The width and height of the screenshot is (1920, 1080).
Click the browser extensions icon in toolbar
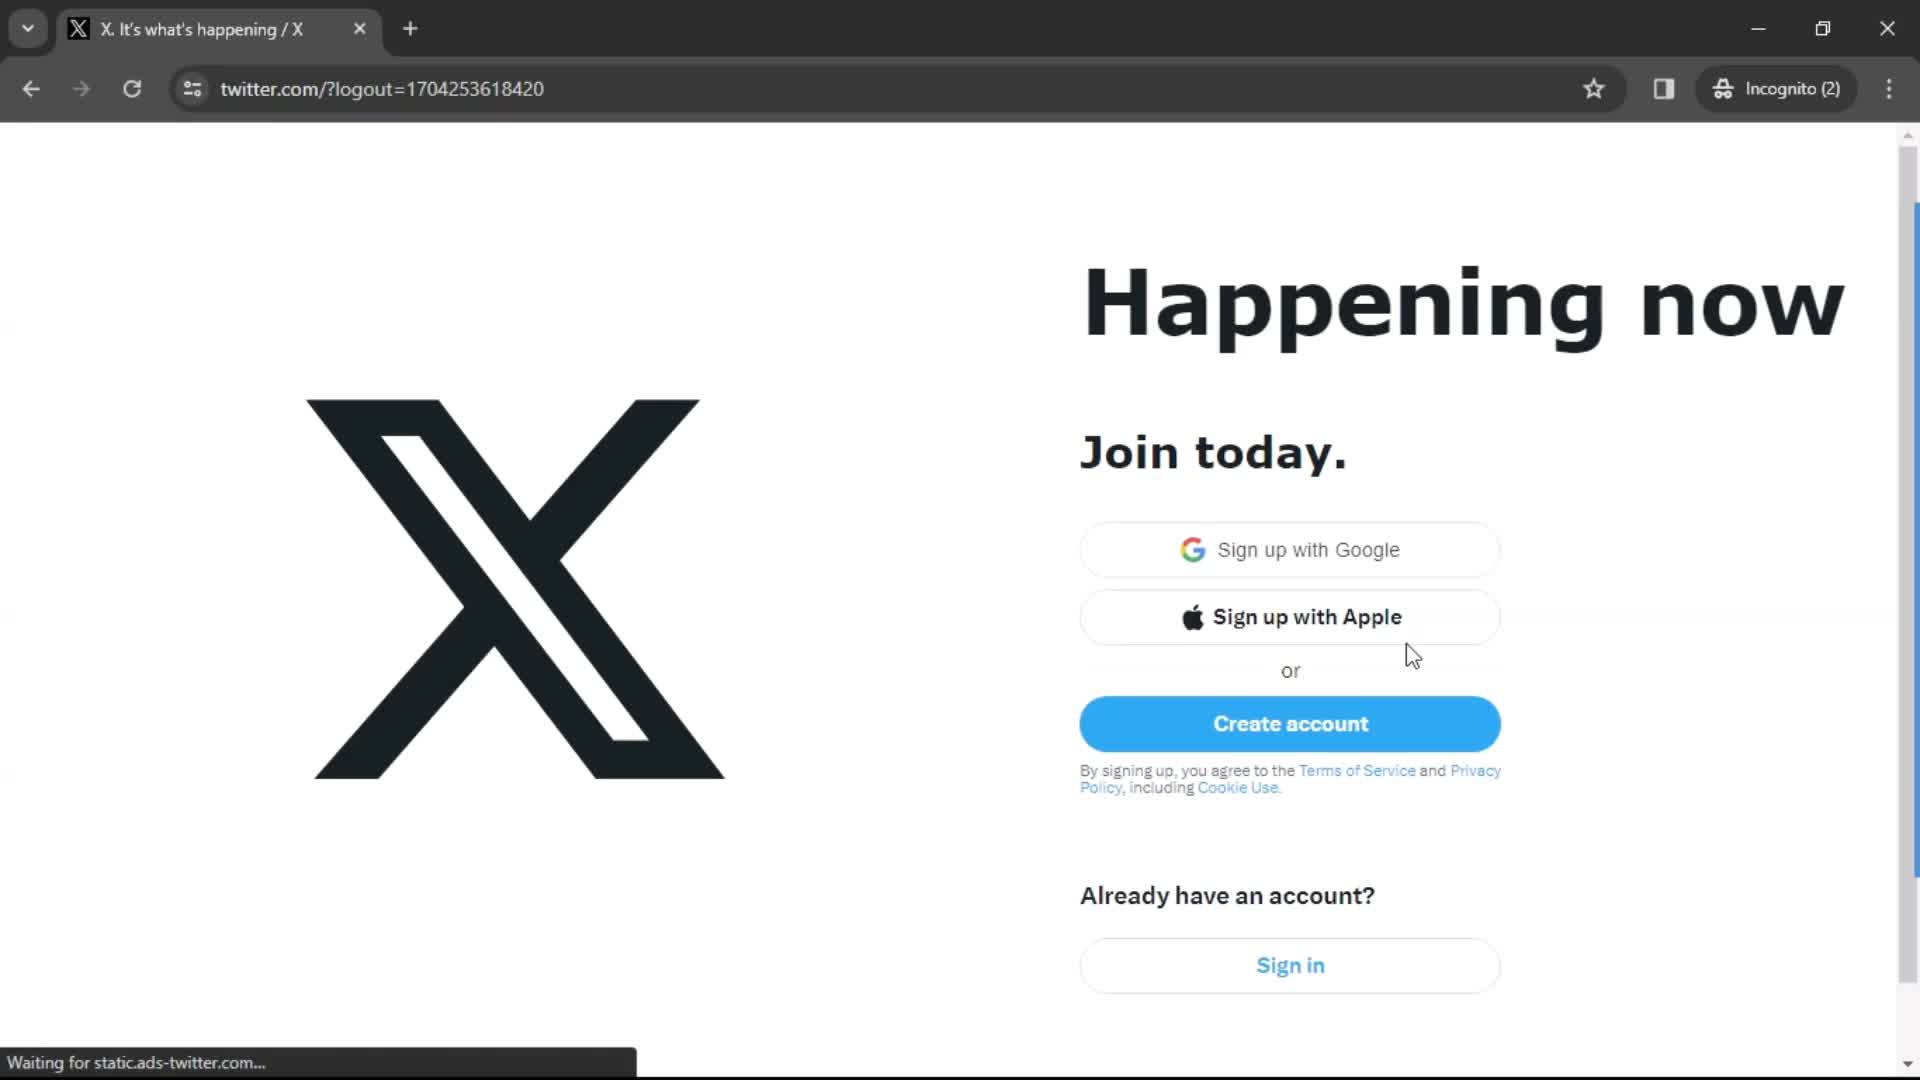[1664, 88]
